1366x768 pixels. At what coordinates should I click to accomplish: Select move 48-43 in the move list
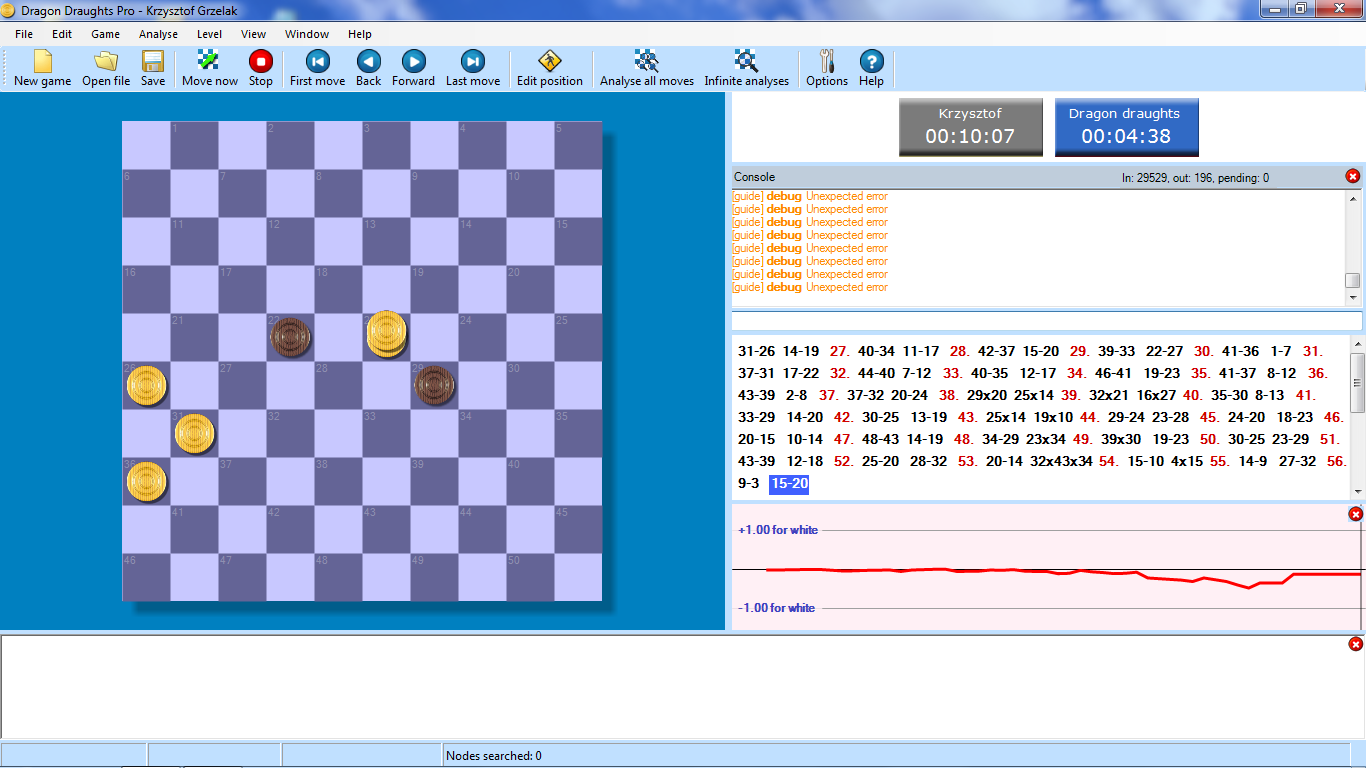point(880,440)
